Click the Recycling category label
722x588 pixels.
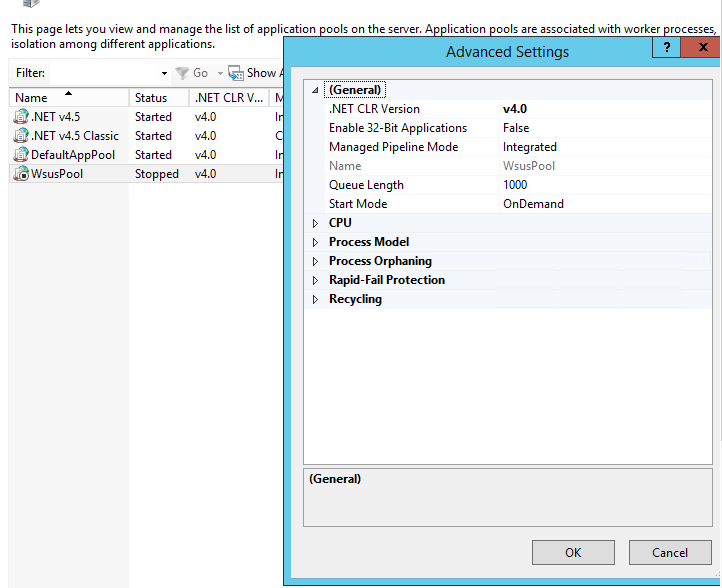click(x=355, y=299)
